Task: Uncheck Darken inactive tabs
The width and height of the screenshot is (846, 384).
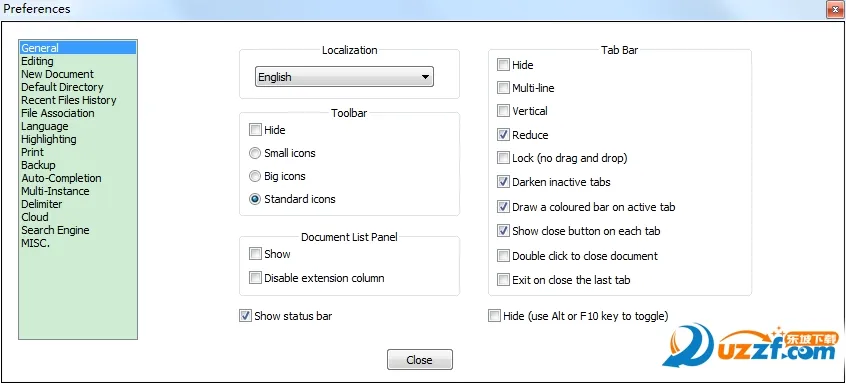Action: pos(503,182)
